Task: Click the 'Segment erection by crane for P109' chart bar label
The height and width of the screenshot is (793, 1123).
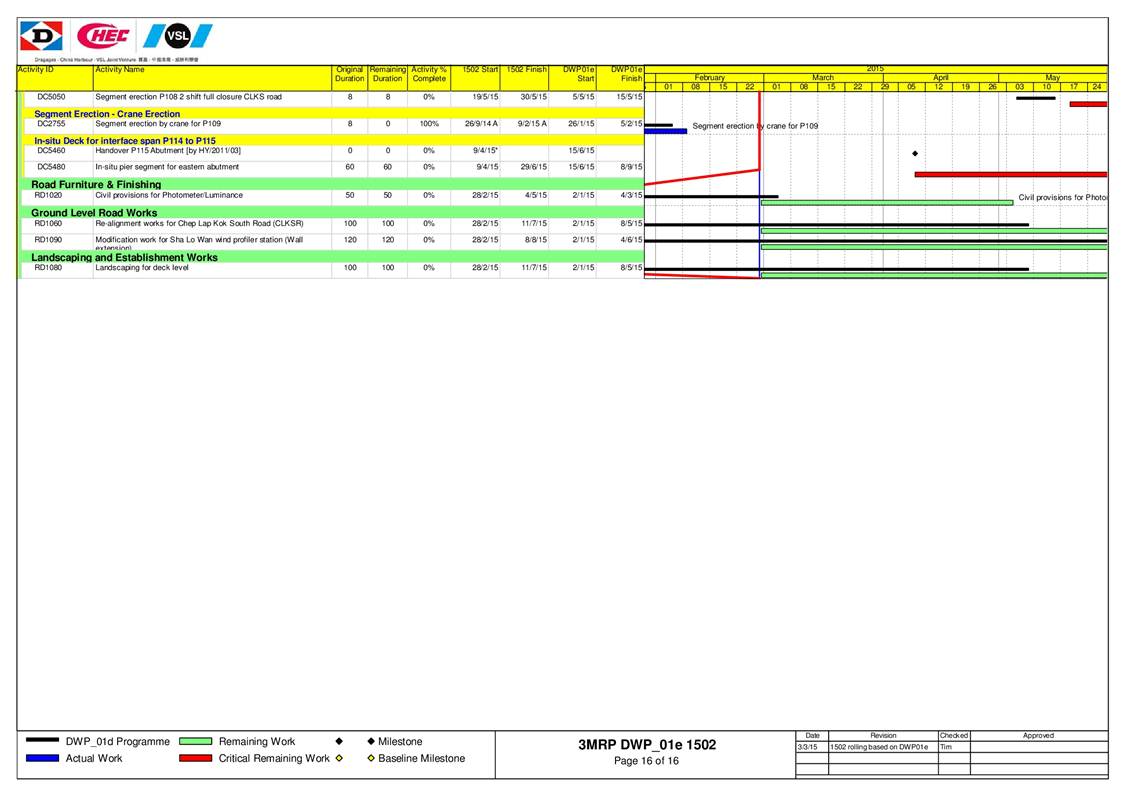Action: 755,126
